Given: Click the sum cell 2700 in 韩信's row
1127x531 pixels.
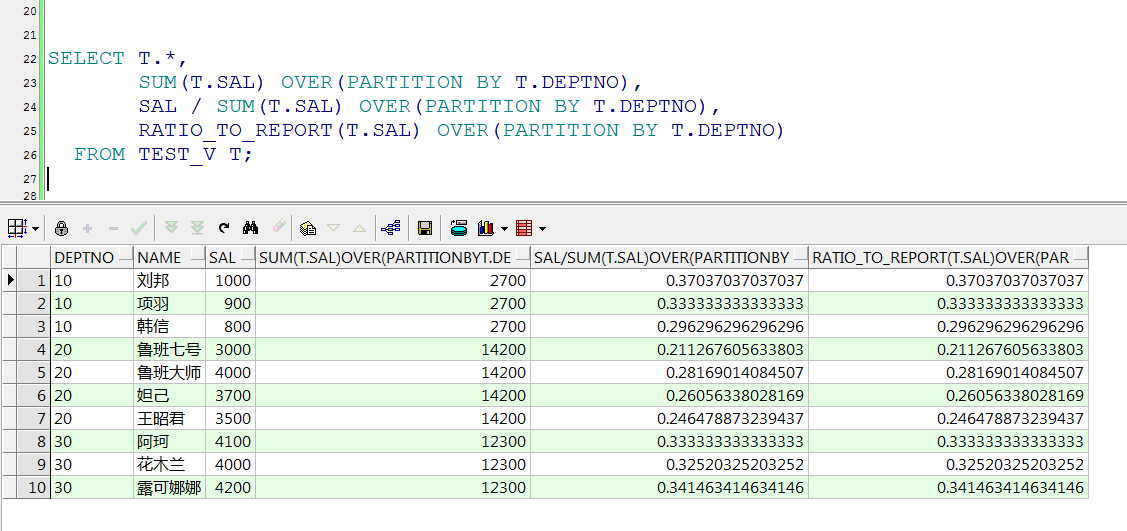Looking at the screenshot, I should (392, 326).
